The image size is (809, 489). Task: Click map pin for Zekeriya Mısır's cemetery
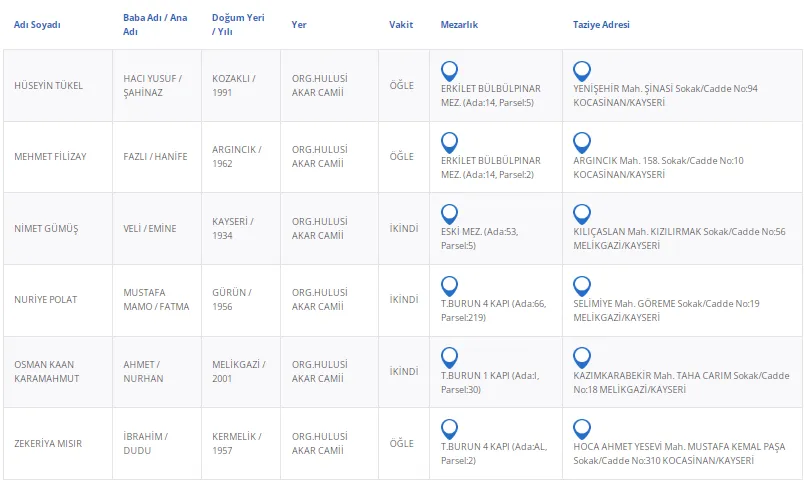pyautogui.click(x=450, y=429)
